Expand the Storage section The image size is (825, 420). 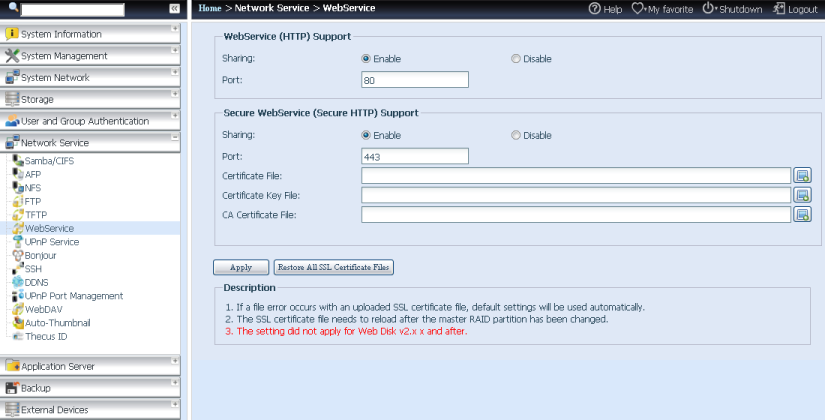[x=175, y=93]
